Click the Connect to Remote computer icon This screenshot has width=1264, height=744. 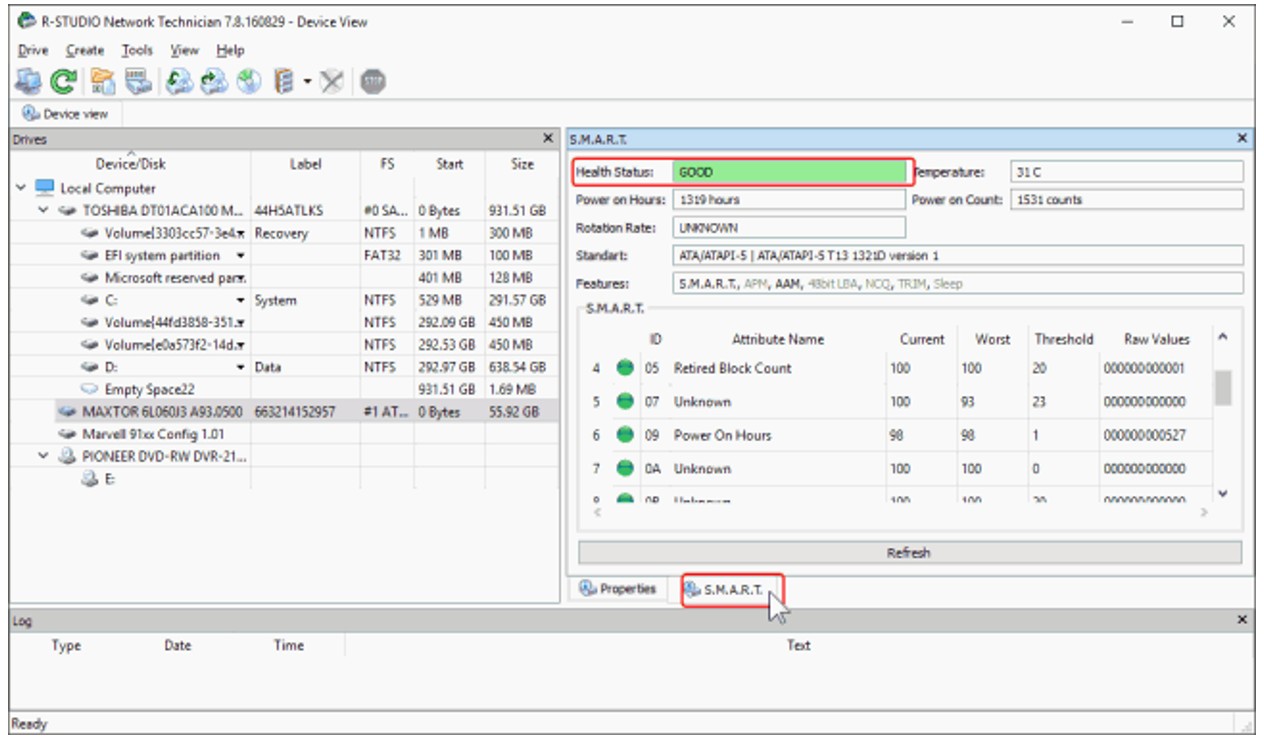29,81
